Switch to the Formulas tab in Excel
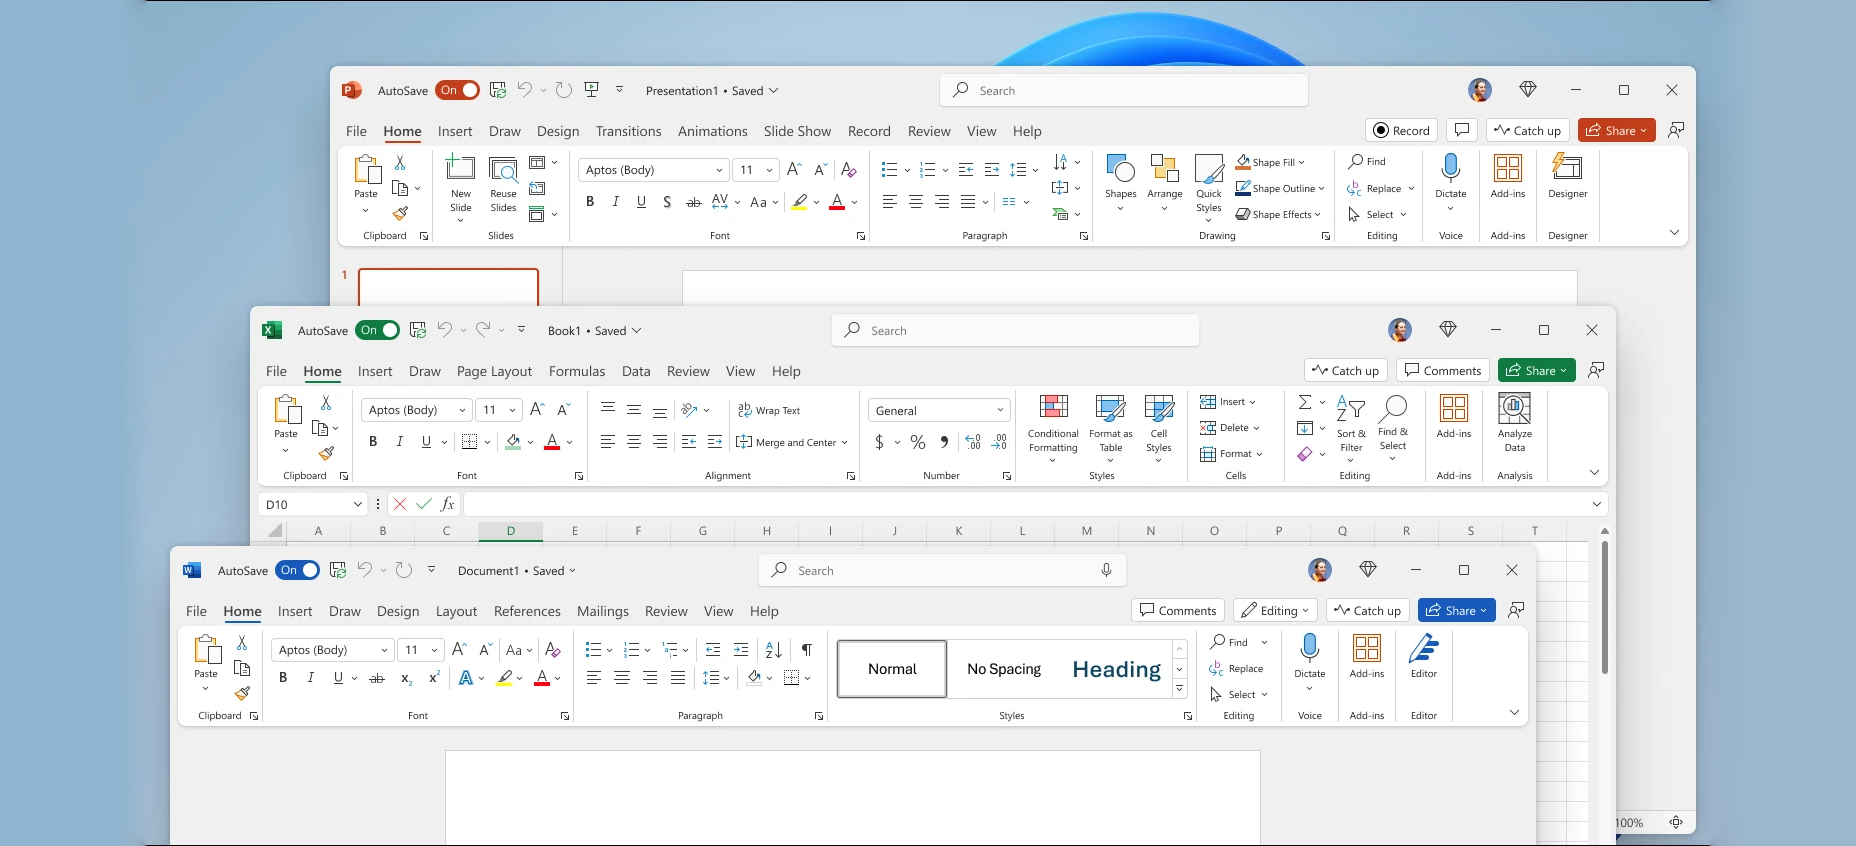Viewport: 1856px width, 846px height. 577,371
